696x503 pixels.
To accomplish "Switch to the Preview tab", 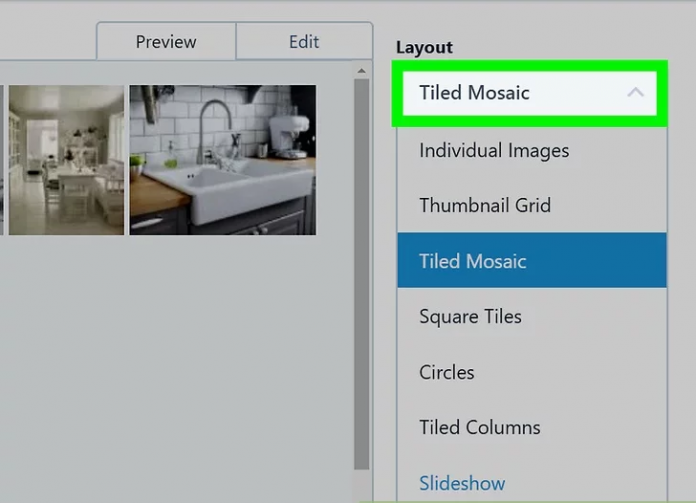I will click(x=166, y=42).
